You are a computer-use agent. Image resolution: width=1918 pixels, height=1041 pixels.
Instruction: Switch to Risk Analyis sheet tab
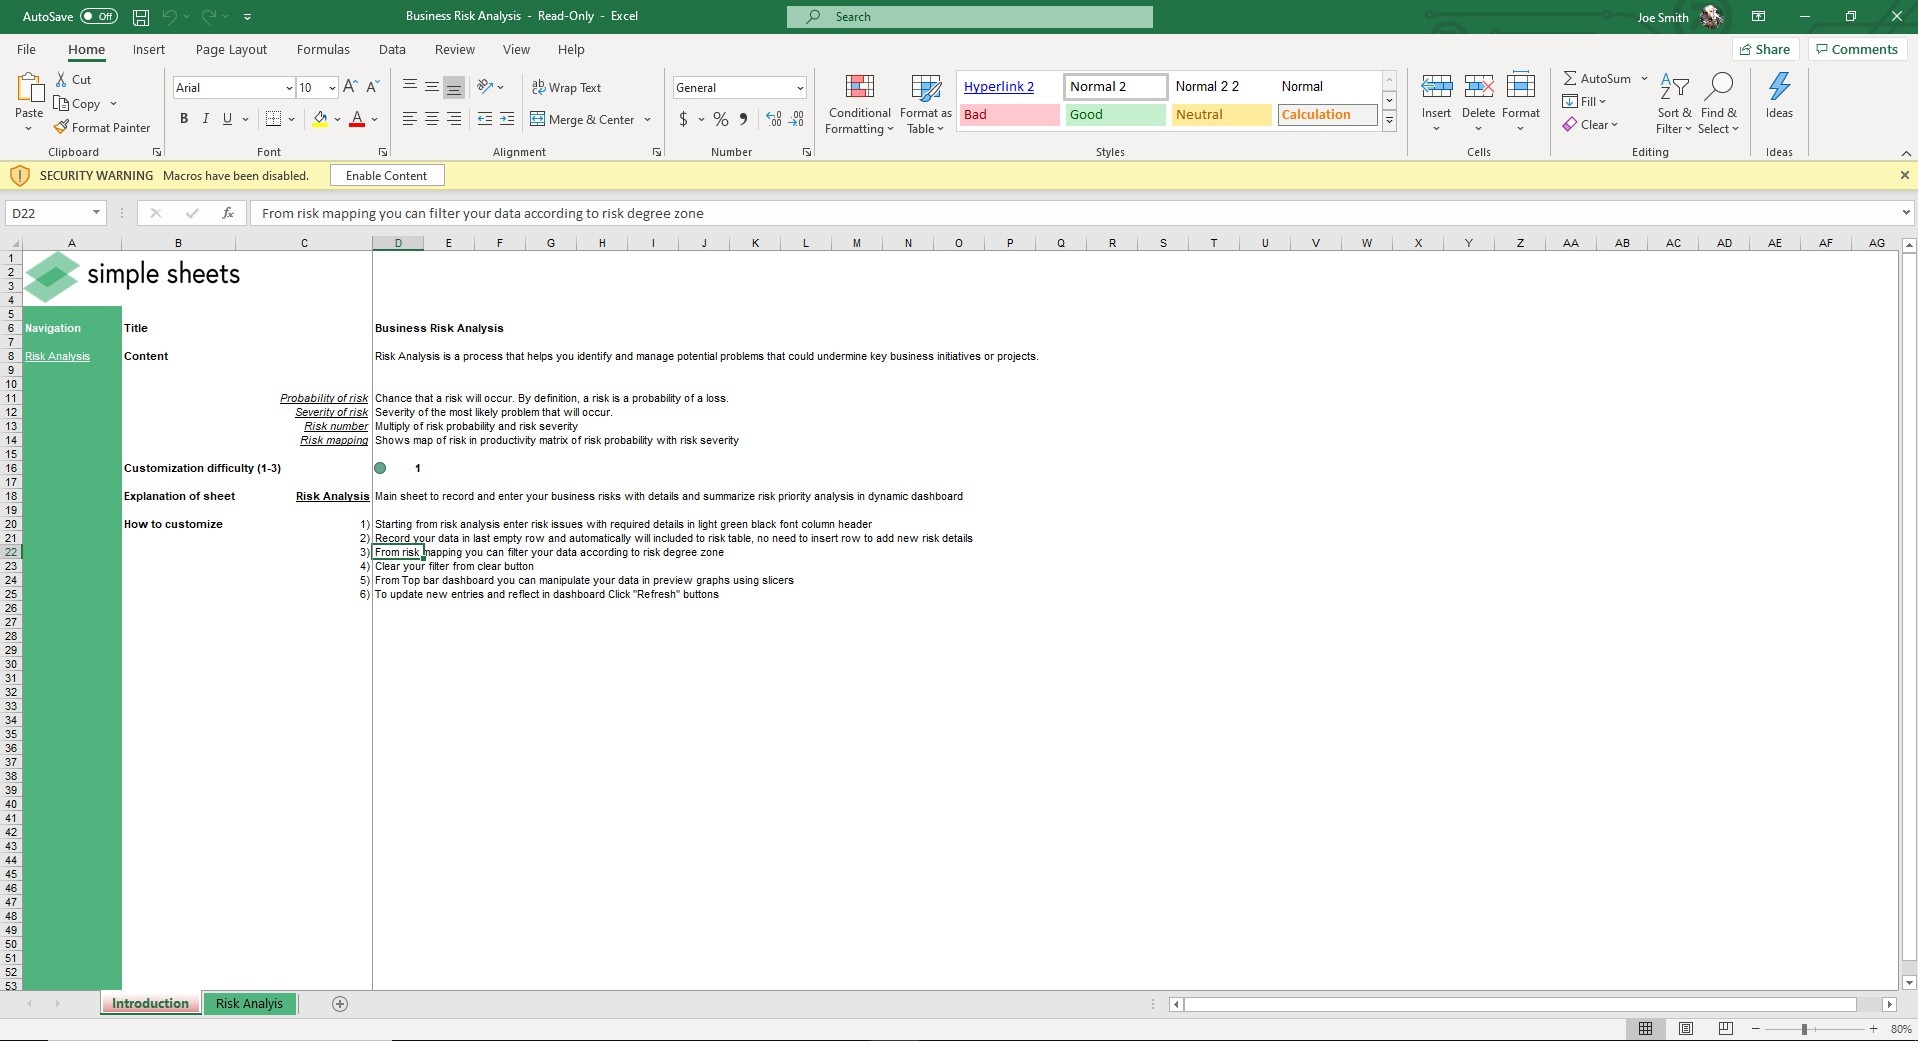(x=250, y=1004)
